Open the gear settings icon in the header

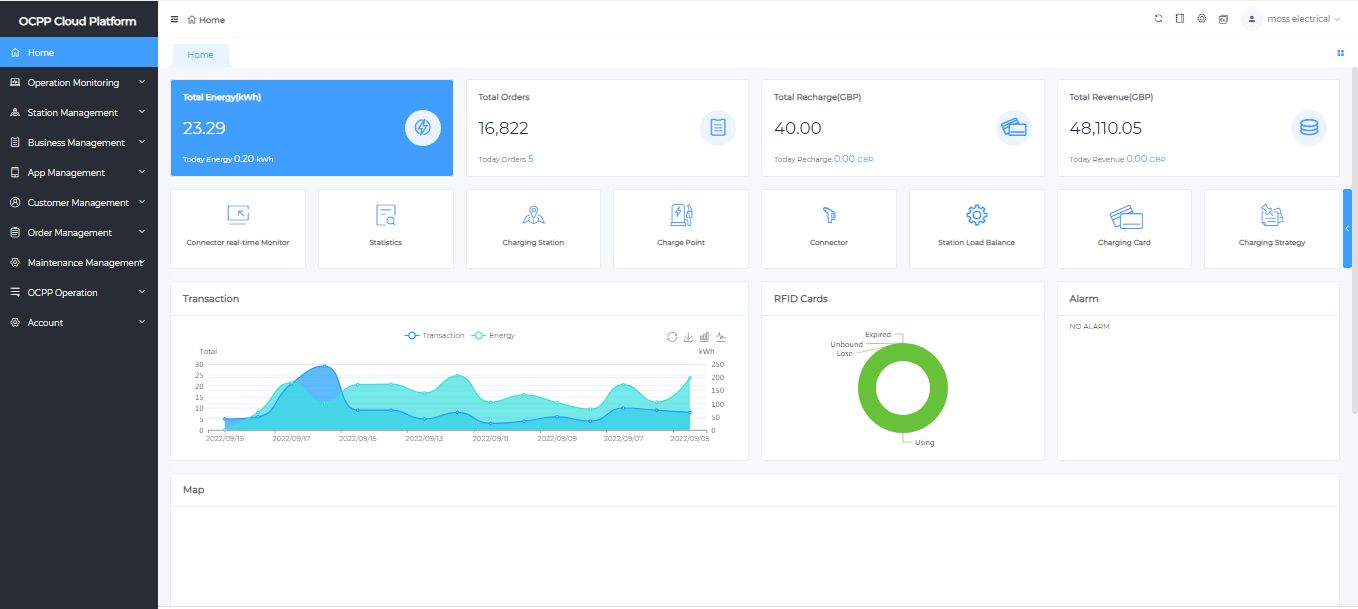click(1201, 18)
